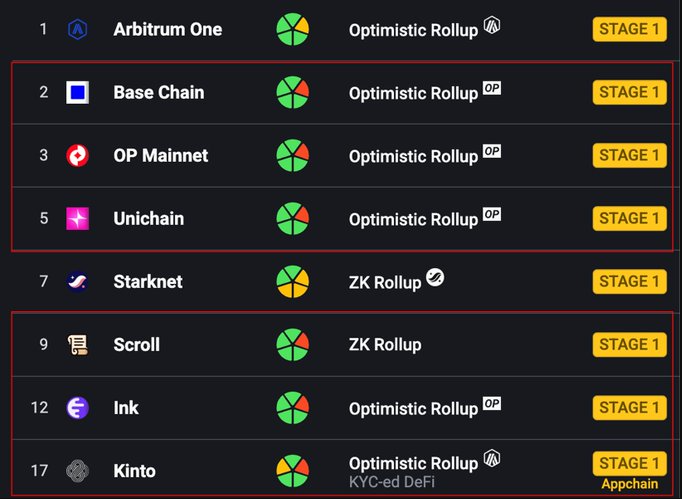Click the Stage 1 badge for Kinto
The height and width of the screenshot is (499, 682).
[629, 463]
